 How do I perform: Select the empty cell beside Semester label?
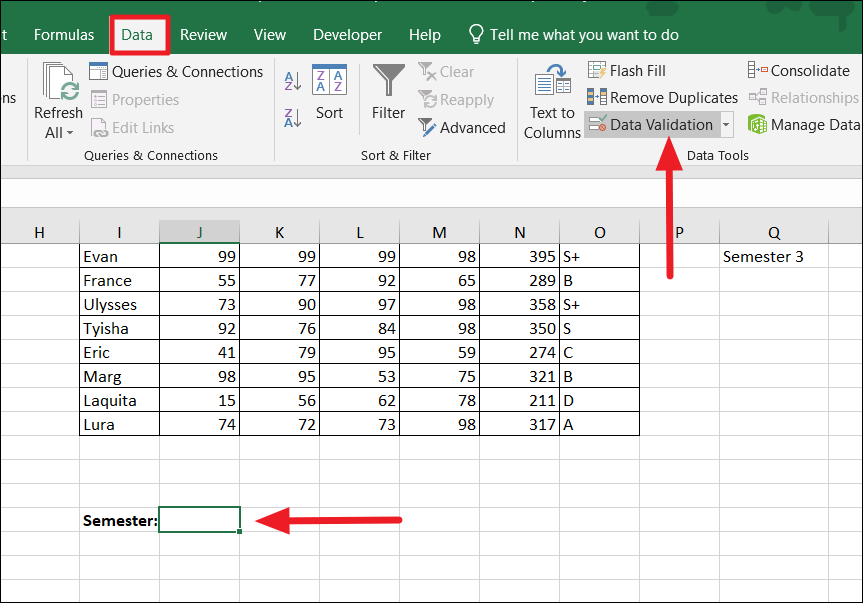[x=199, y=519]
